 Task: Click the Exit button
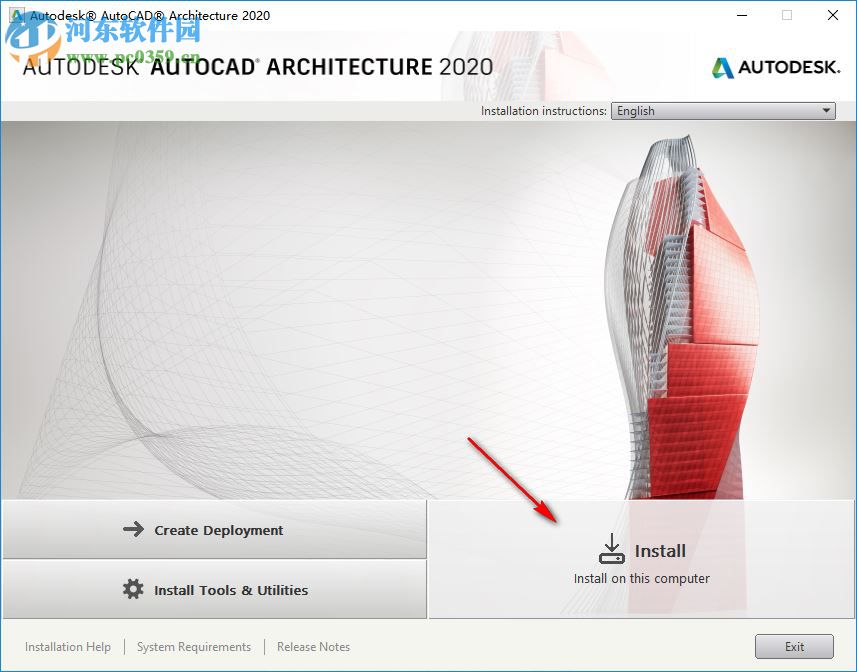[x=795, y=647]
